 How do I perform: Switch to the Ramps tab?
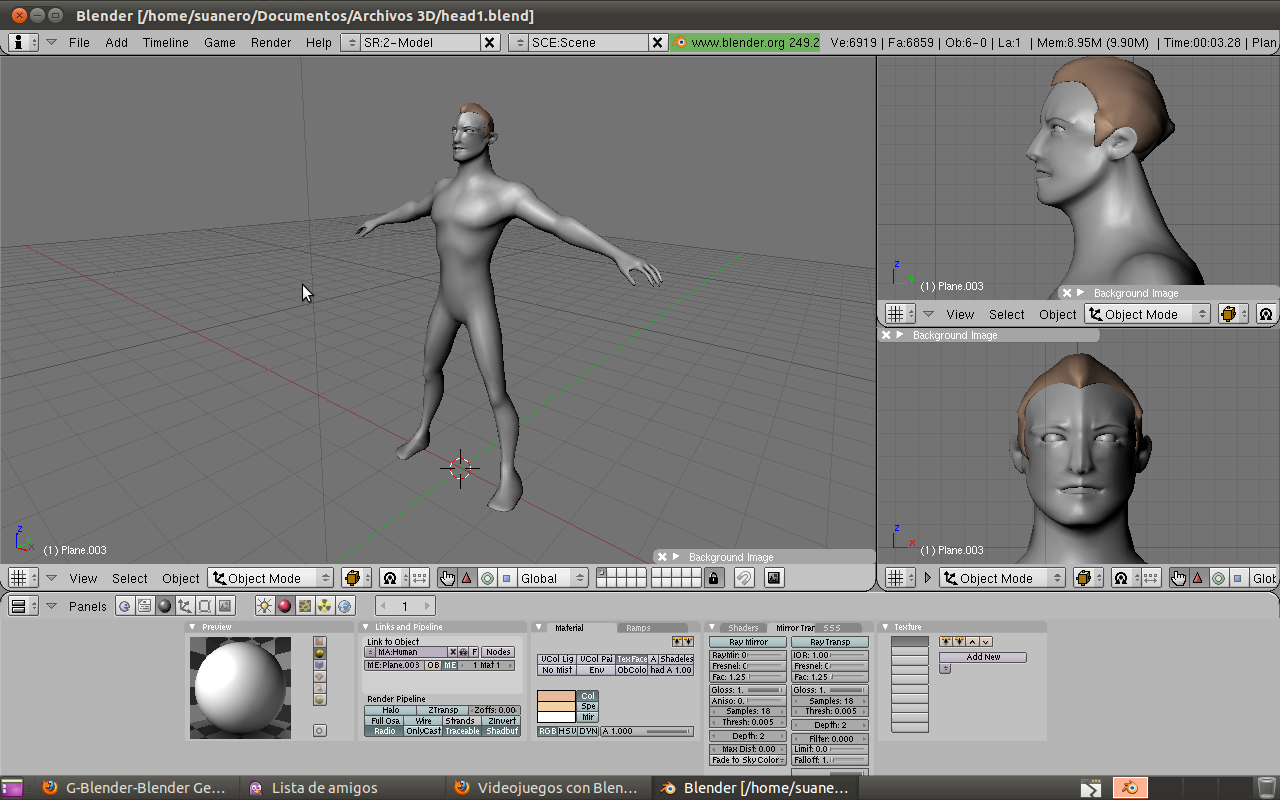tap(638, 628)
